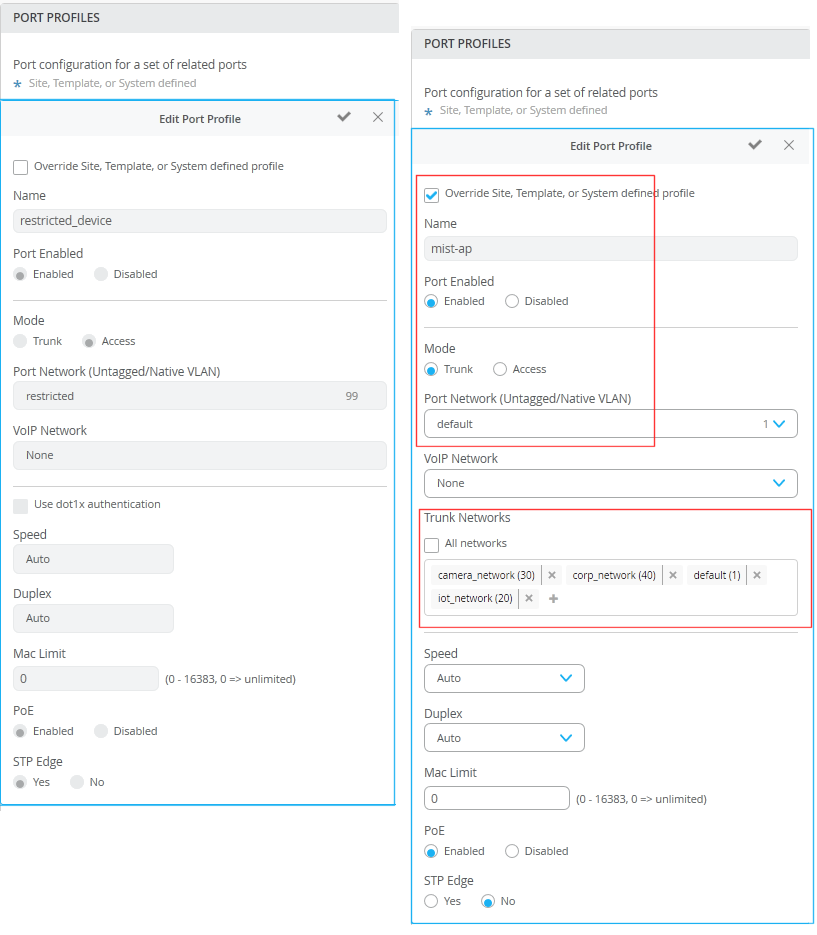The height and width of the screenshot is (935, 817).
Task: Remove camera_network (30) from trunk networks
Action: (552, 575)
